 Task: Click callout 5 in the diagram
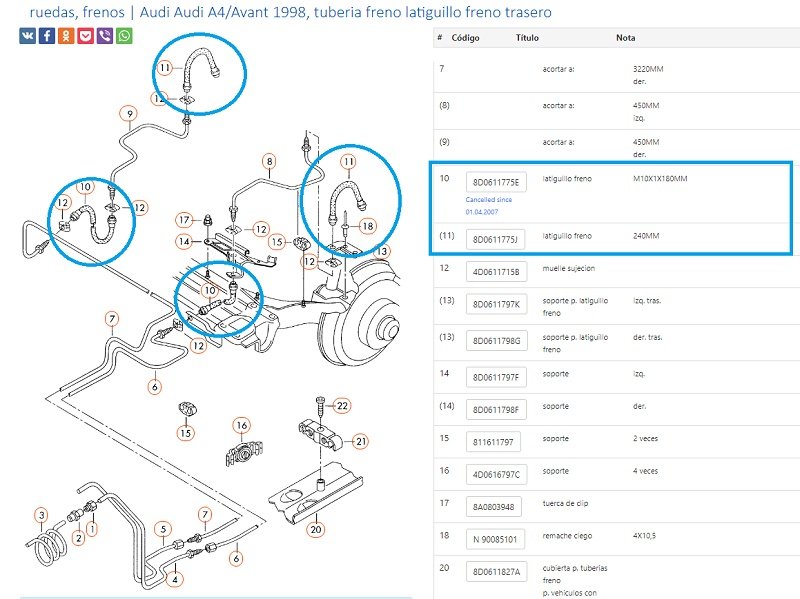point(163,529)
